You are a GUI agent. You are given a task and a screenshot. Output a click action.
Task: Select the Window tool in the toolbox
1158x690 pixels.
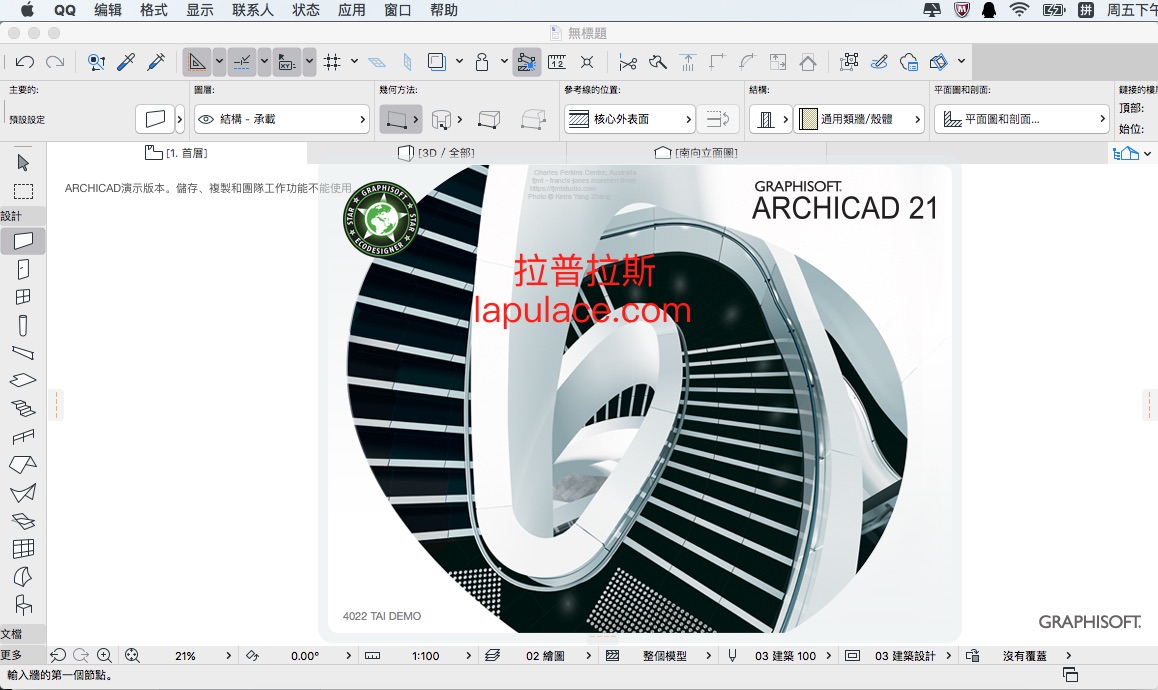click(x=23, y=296)
